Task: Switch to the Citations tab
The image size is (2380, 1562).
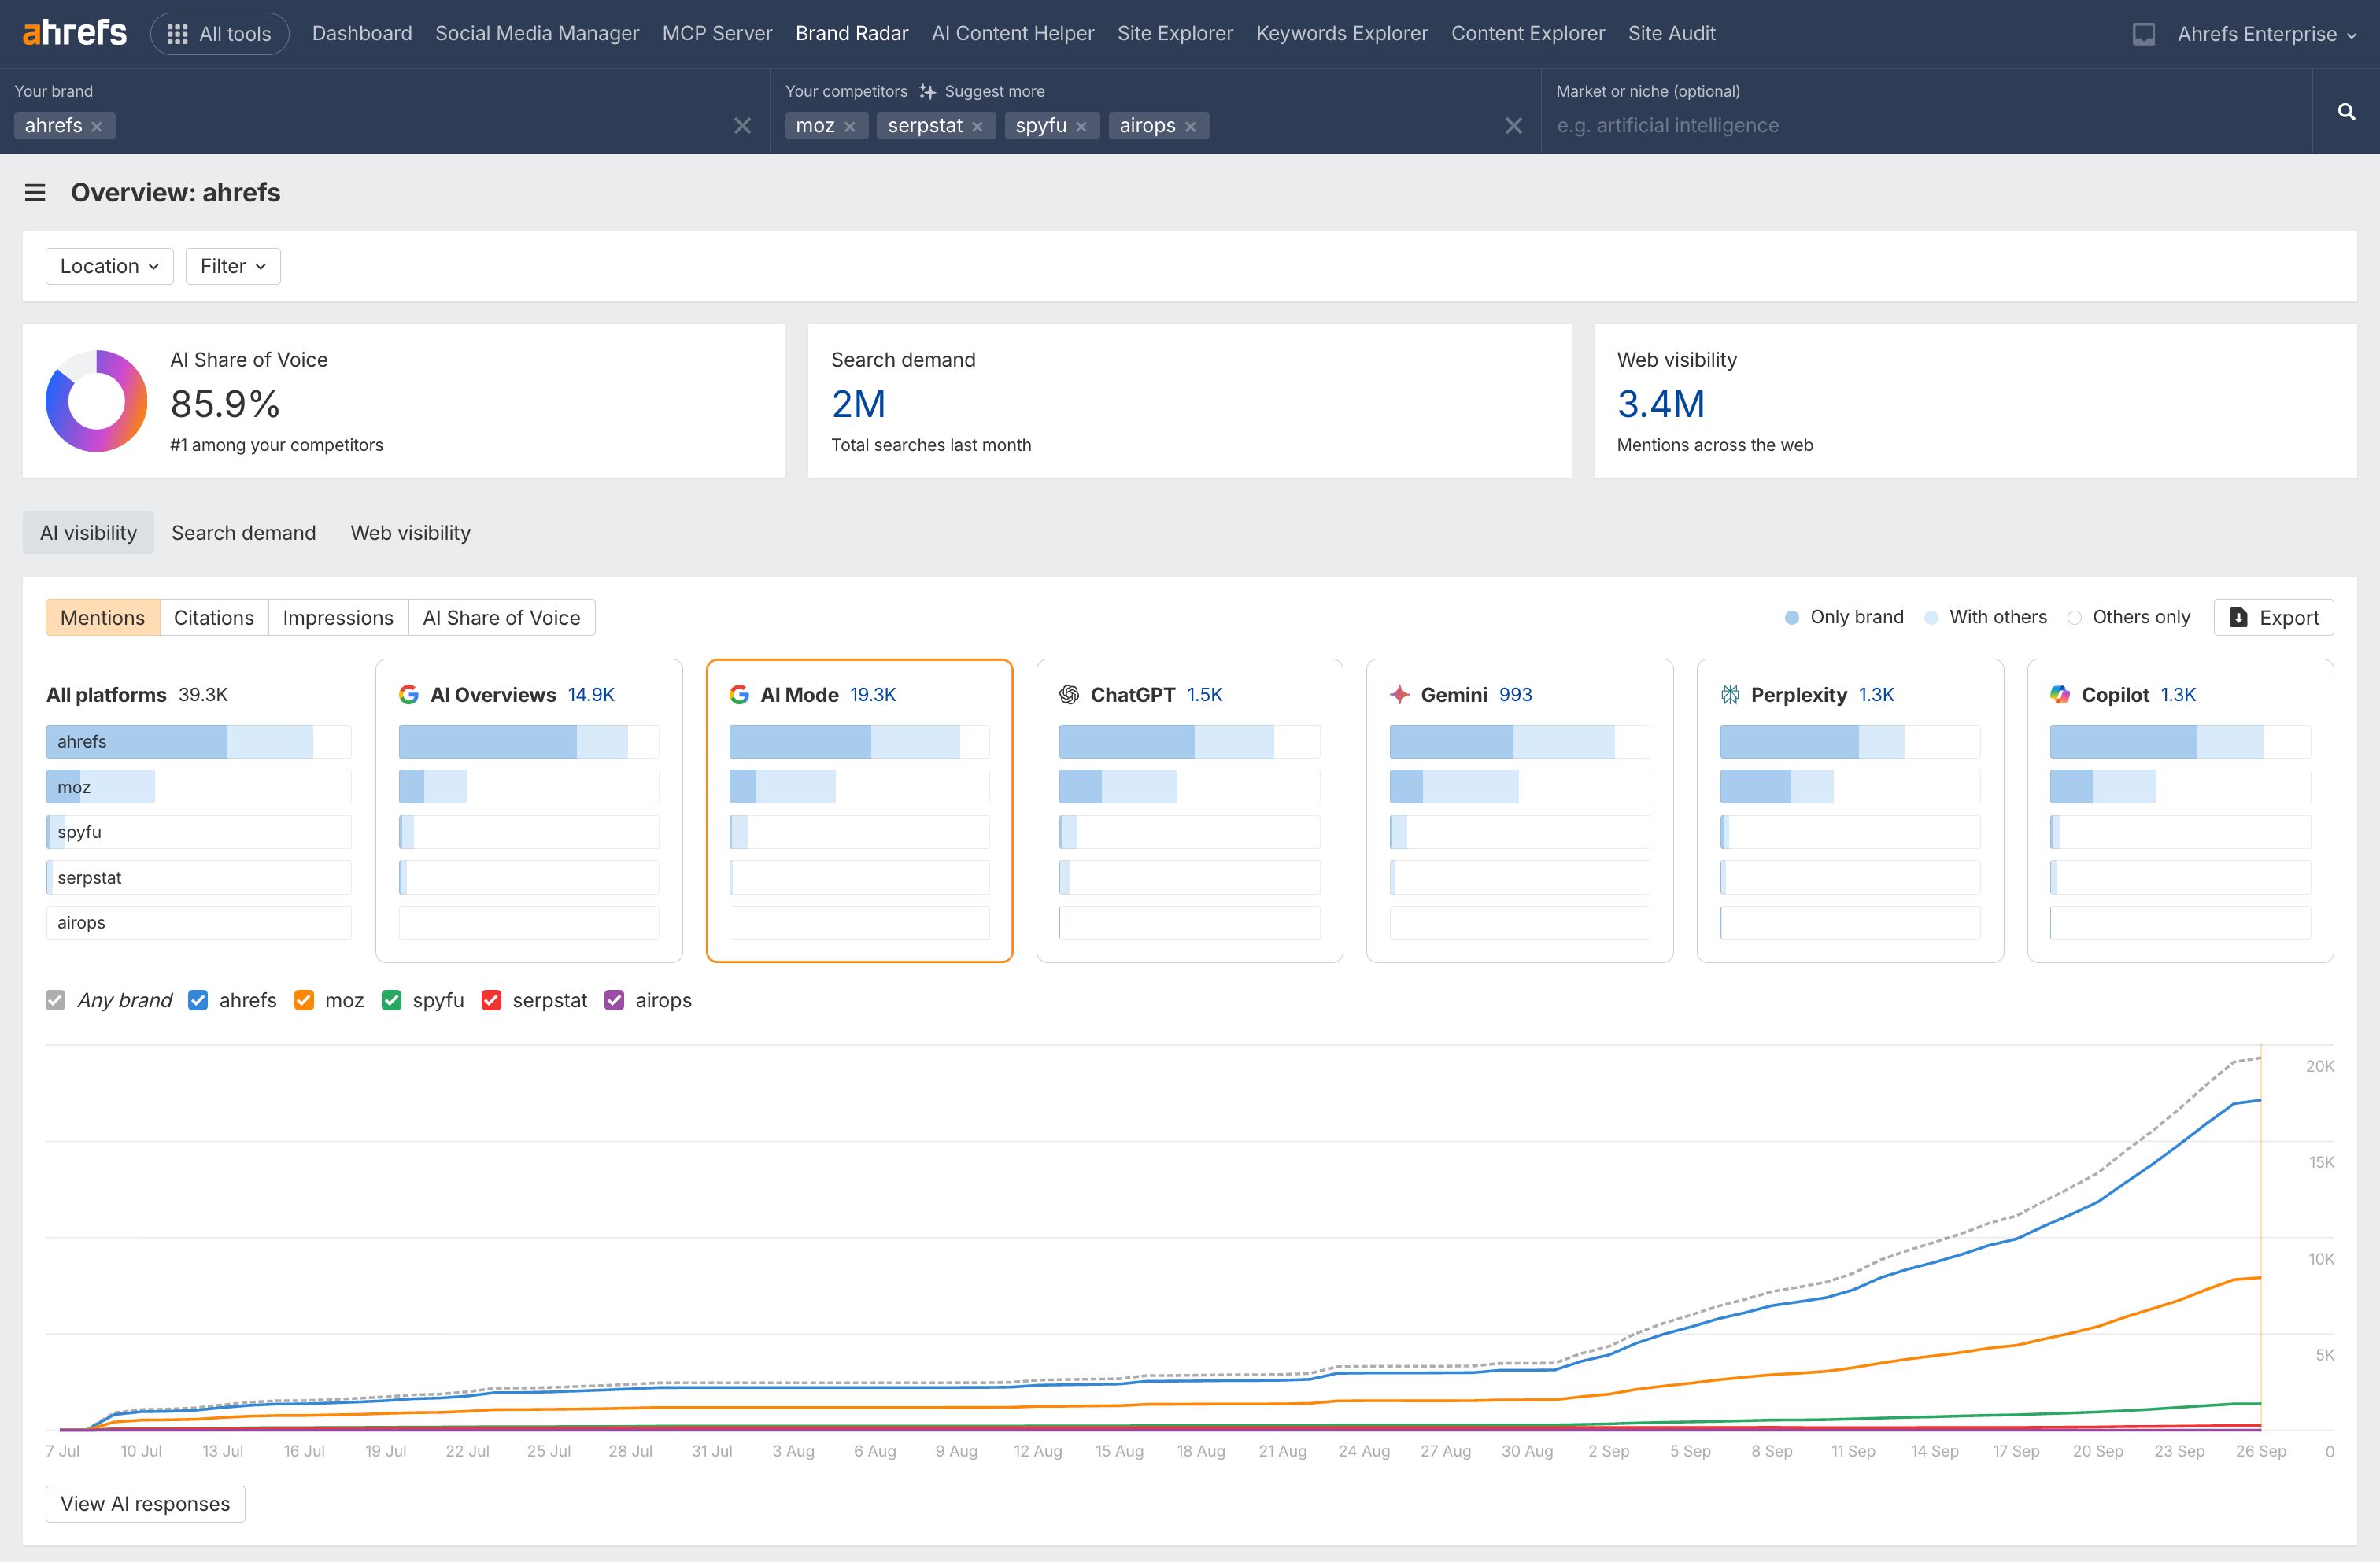Action: pyautogui.click(x=213, y=617)
